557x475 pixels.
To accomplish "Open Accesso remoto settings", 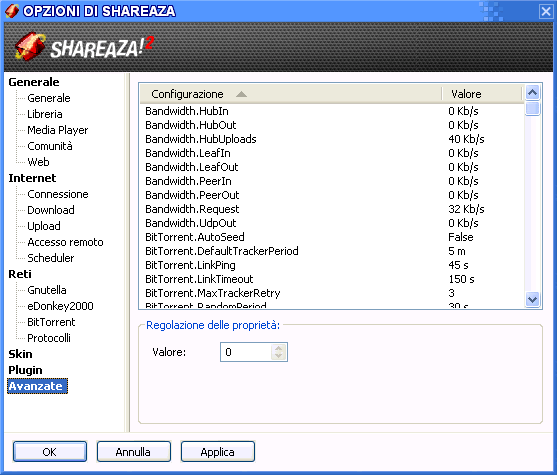I will [65, 242].
